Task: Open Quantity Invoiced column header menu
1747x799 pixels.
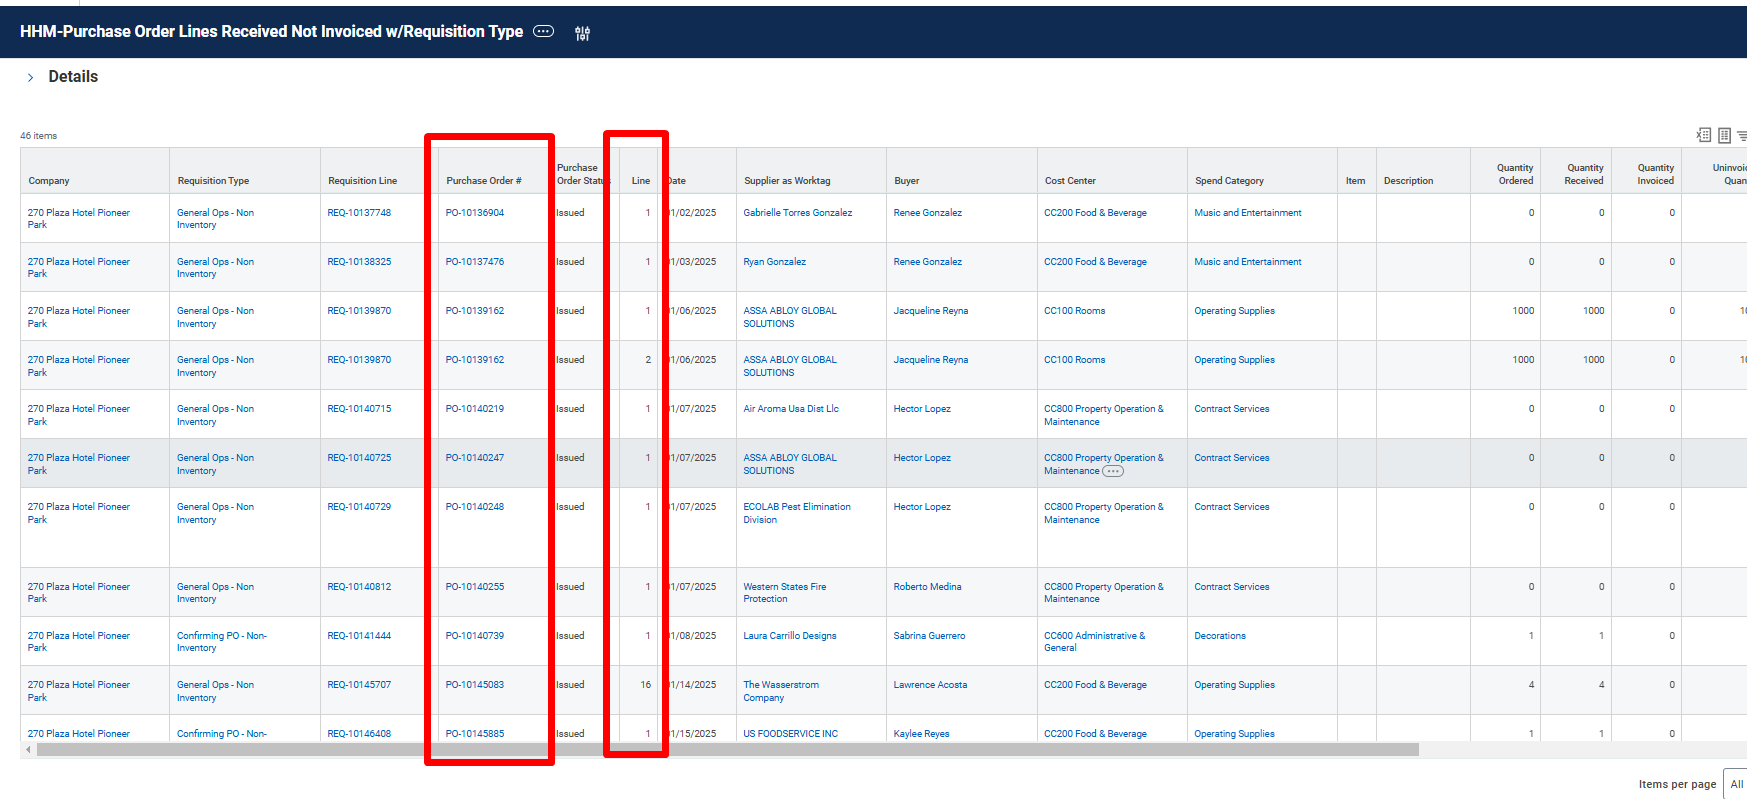Action: [1655, 174]
